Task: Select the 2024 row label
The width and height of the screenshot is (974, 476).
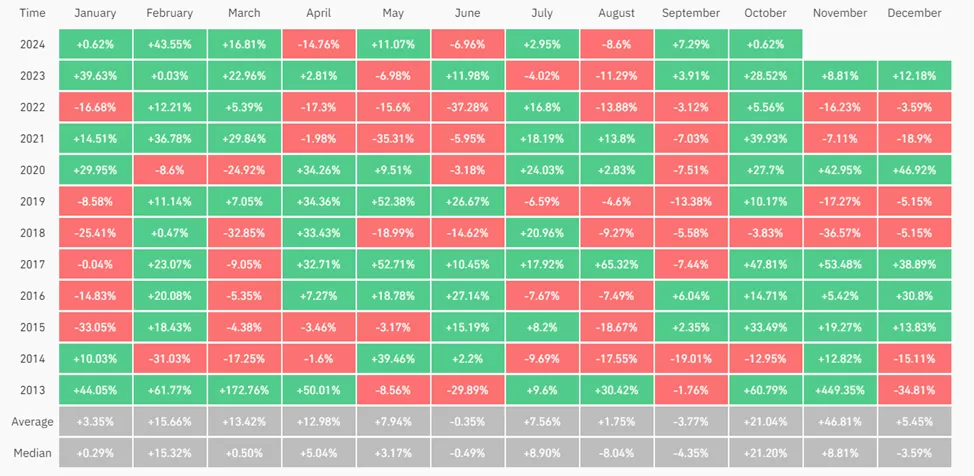Action: [x=30, y=44]
